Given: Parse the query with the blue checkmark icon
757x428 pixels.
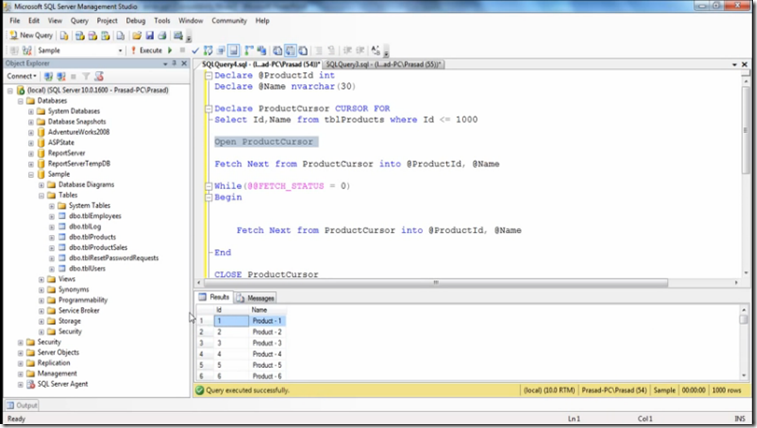Looking at the screenshot, I should tap(195, 51).
